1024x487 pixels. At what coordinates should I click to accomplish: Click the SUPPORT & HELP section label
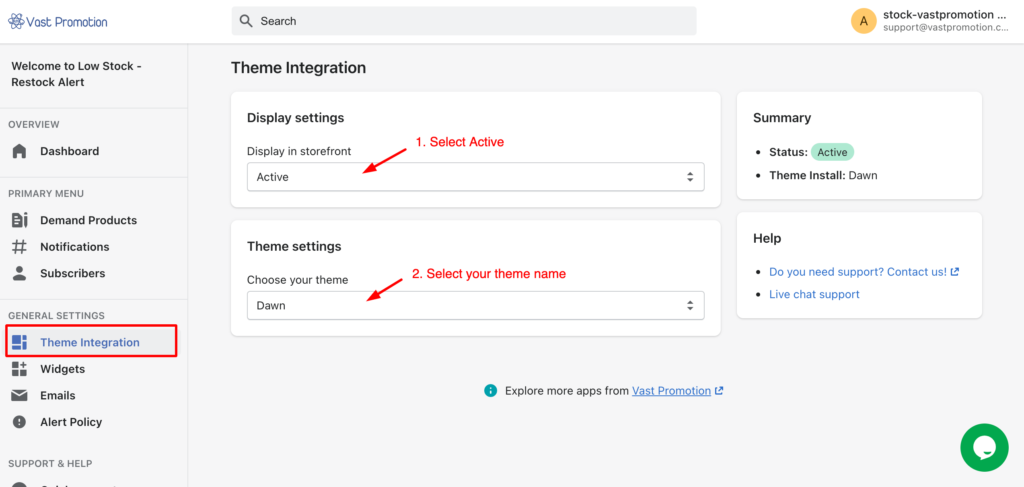click(x=50, y=463)
